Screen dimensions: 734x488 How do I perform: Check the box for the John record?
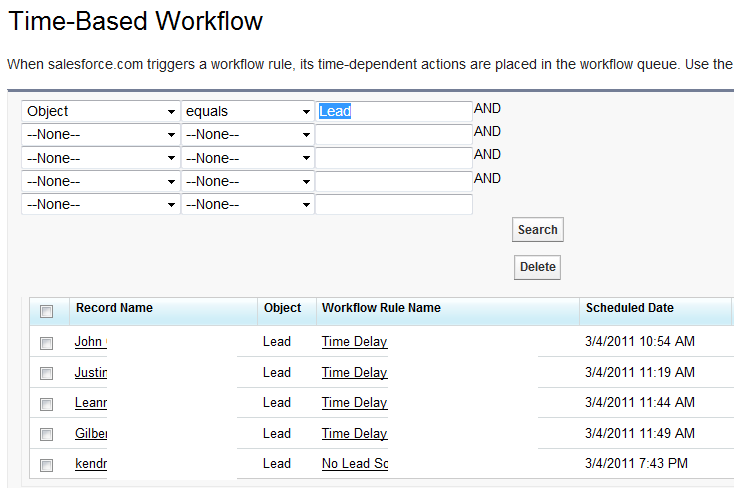(x=46, y=343)
